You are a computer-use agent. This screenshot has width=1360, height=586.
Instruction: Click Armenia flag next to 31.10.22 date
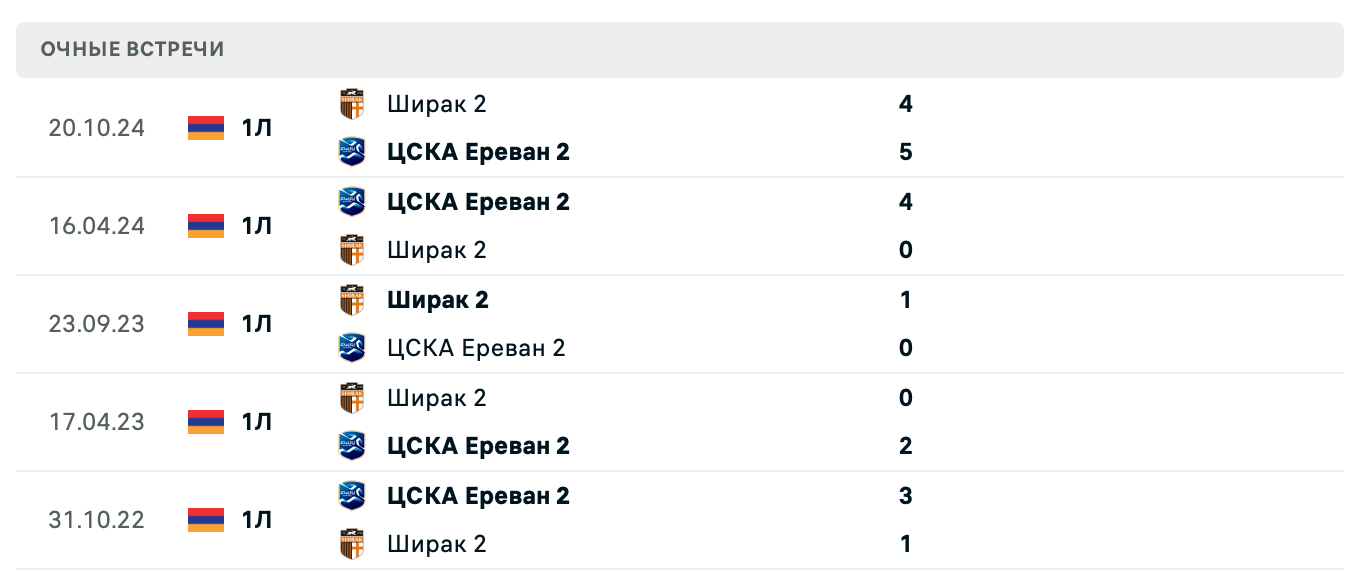coord(206,520)
